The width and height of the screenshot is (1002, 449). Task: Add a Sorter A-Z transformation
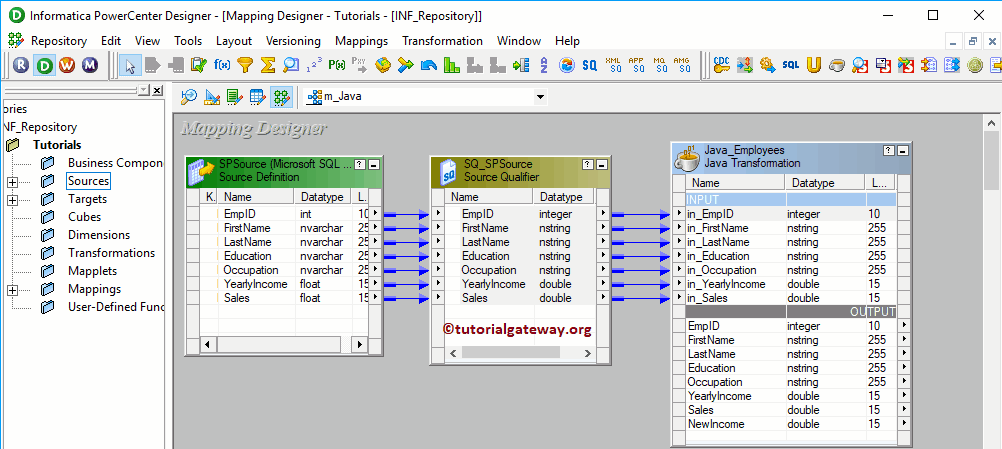[x=544, y=65]
